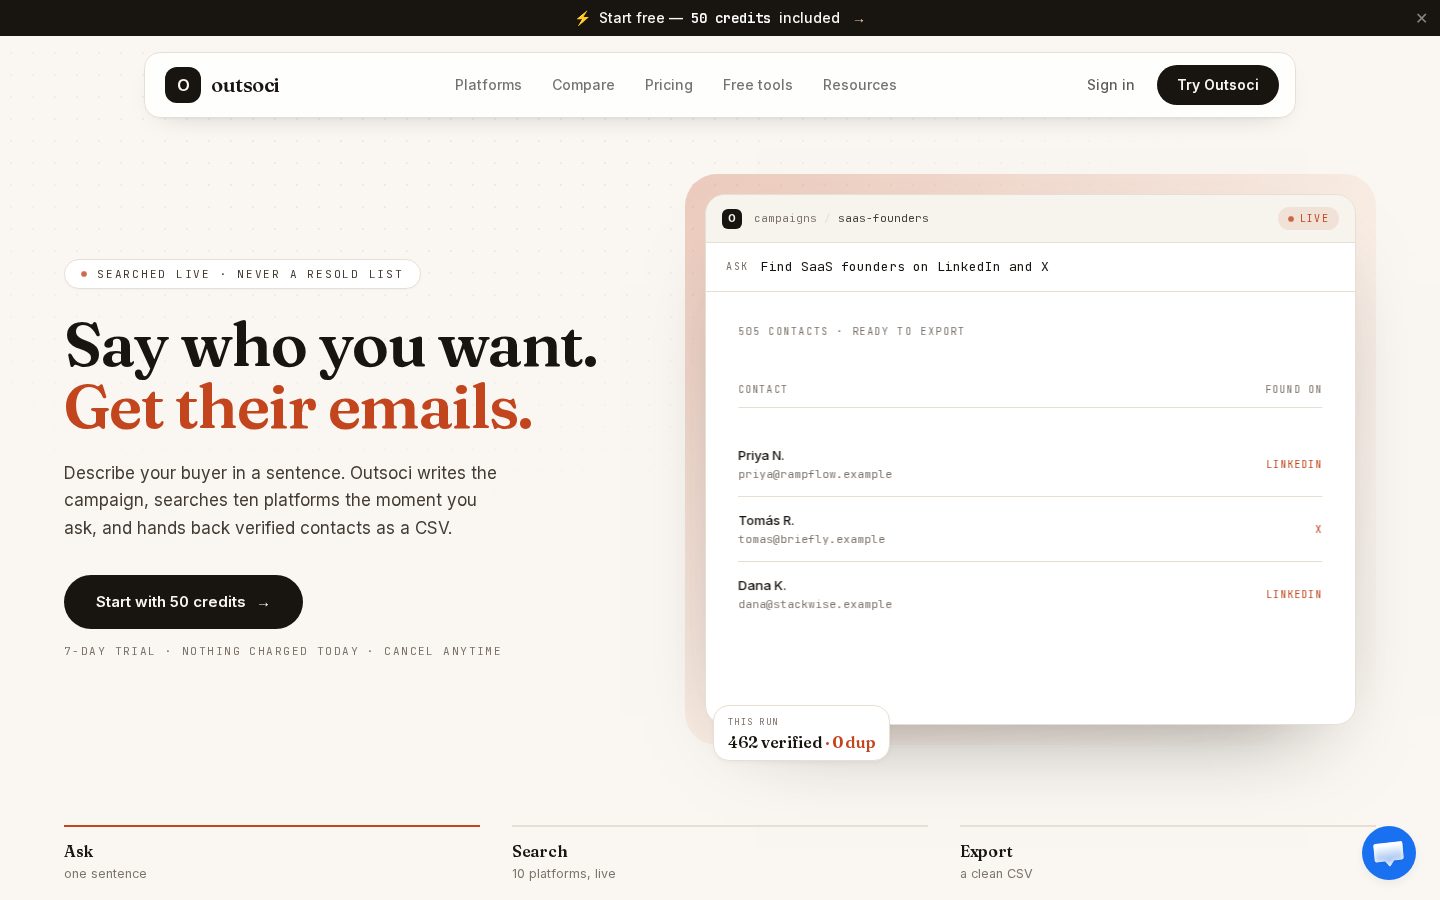
Task: Select the Export step tab
Action: [x=1168, y=856]
